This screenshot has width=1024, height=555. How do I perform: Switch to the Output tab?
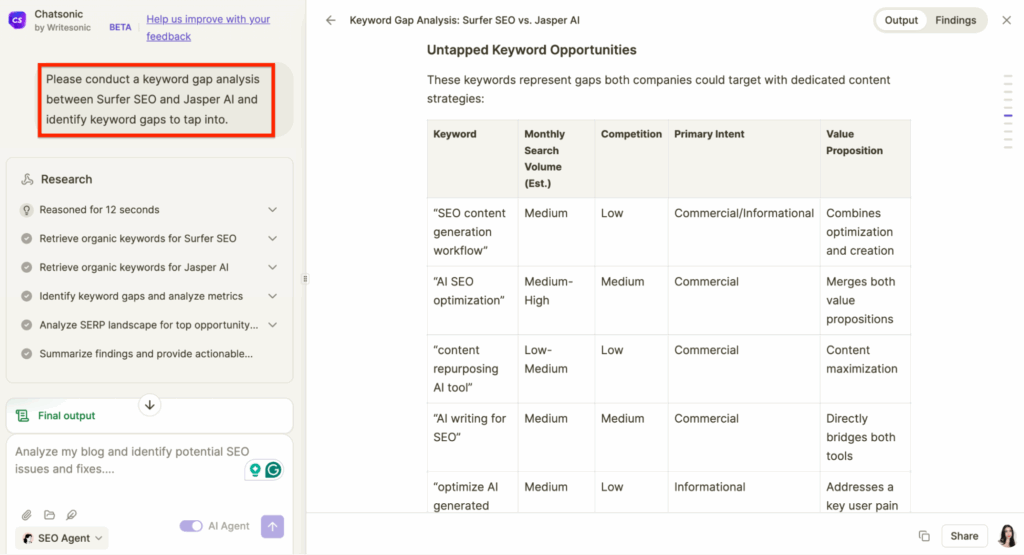coord(901,20)
